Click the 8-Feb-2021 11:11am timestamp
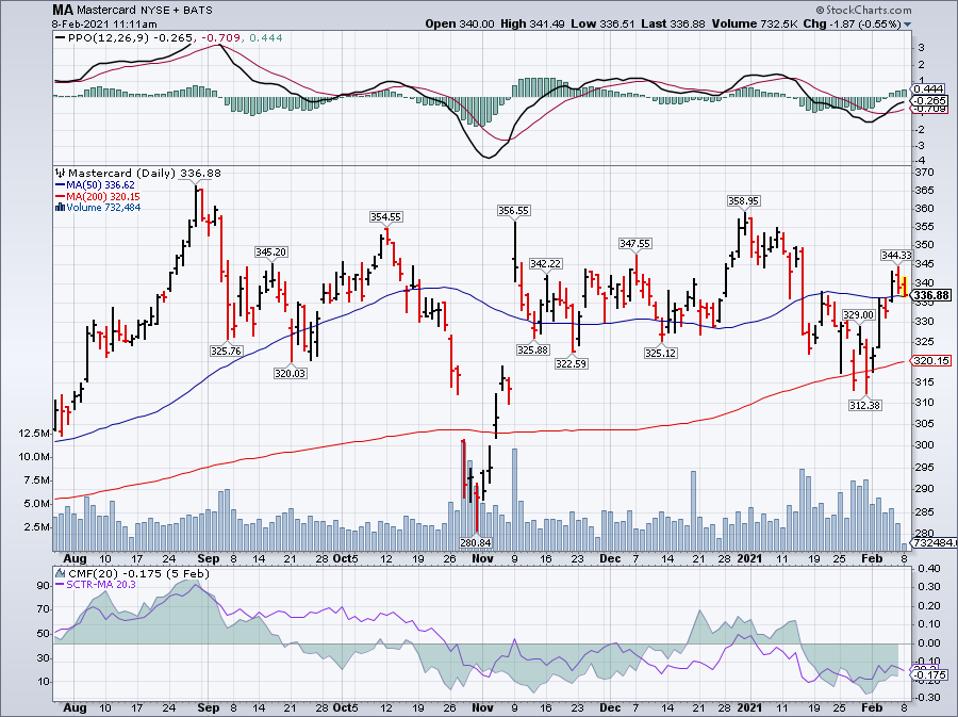958x717 pixels. click(104, 24)
